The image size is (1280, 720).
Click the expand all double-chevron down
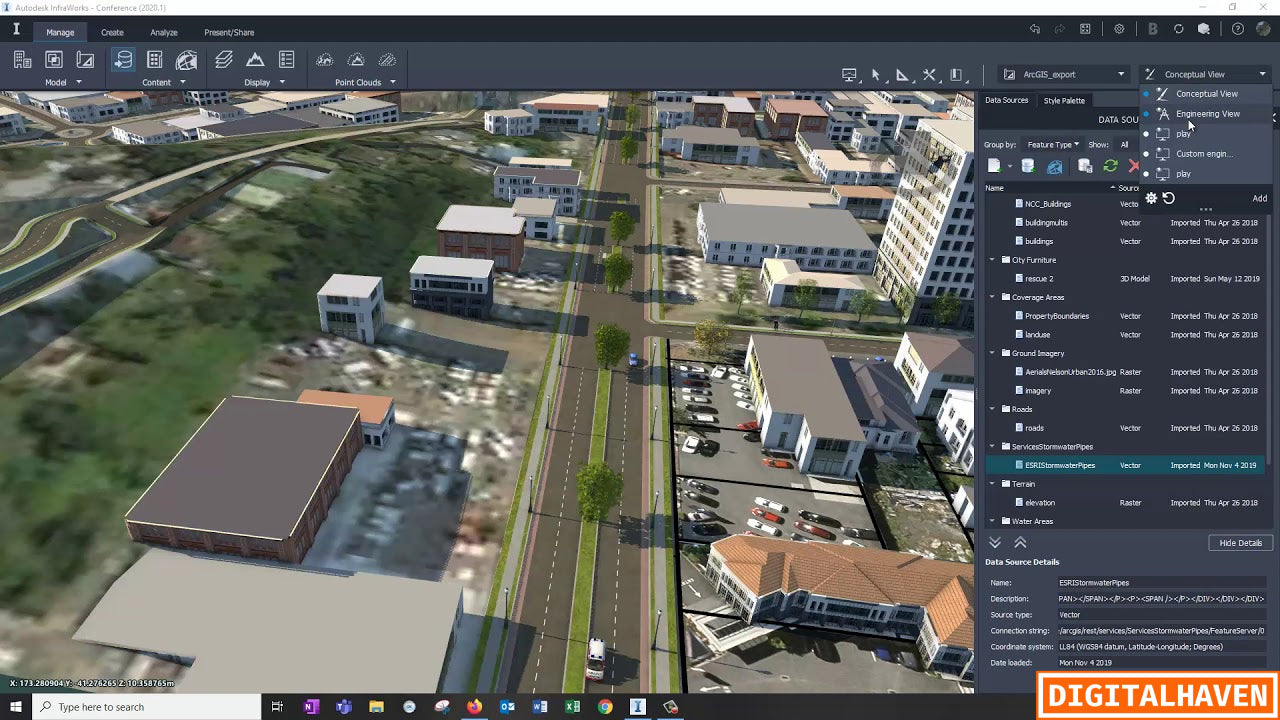click(x=995, y=543)
